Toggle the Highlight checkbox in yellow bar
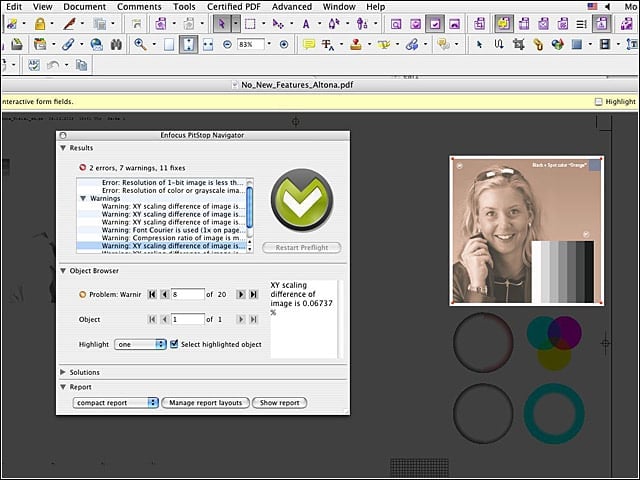The height and width of the screenshot is (480, 640). point(598,102)
